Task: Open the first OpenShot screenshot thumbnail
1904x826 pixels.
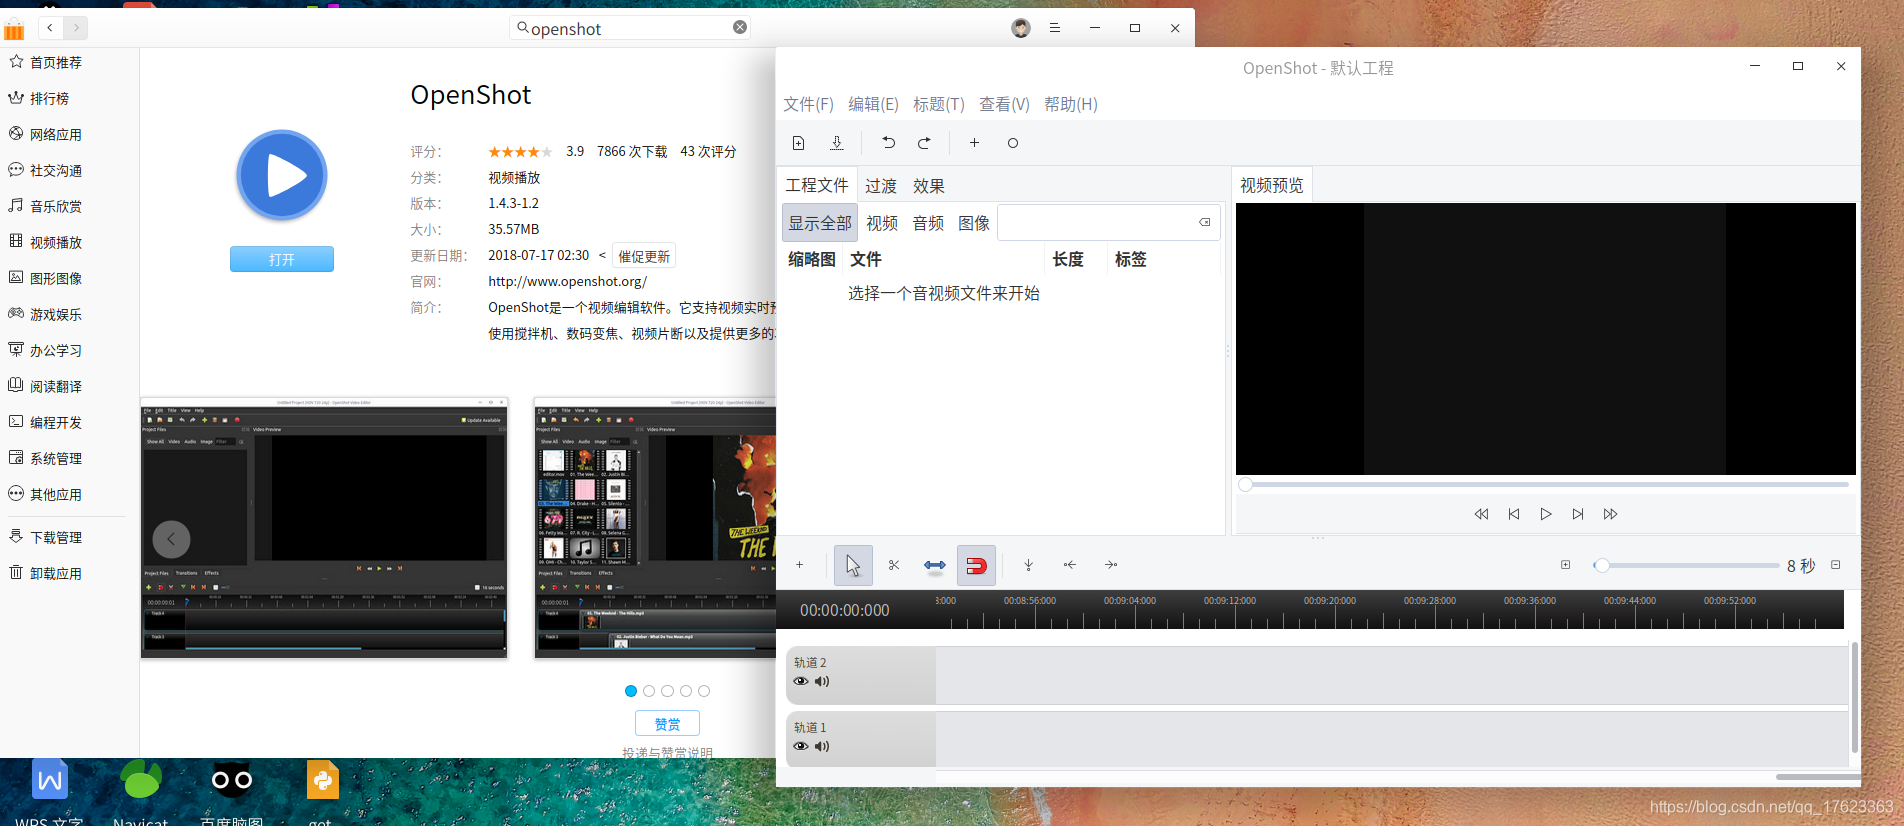Action: pyautogui.click(x=324, y=528)
